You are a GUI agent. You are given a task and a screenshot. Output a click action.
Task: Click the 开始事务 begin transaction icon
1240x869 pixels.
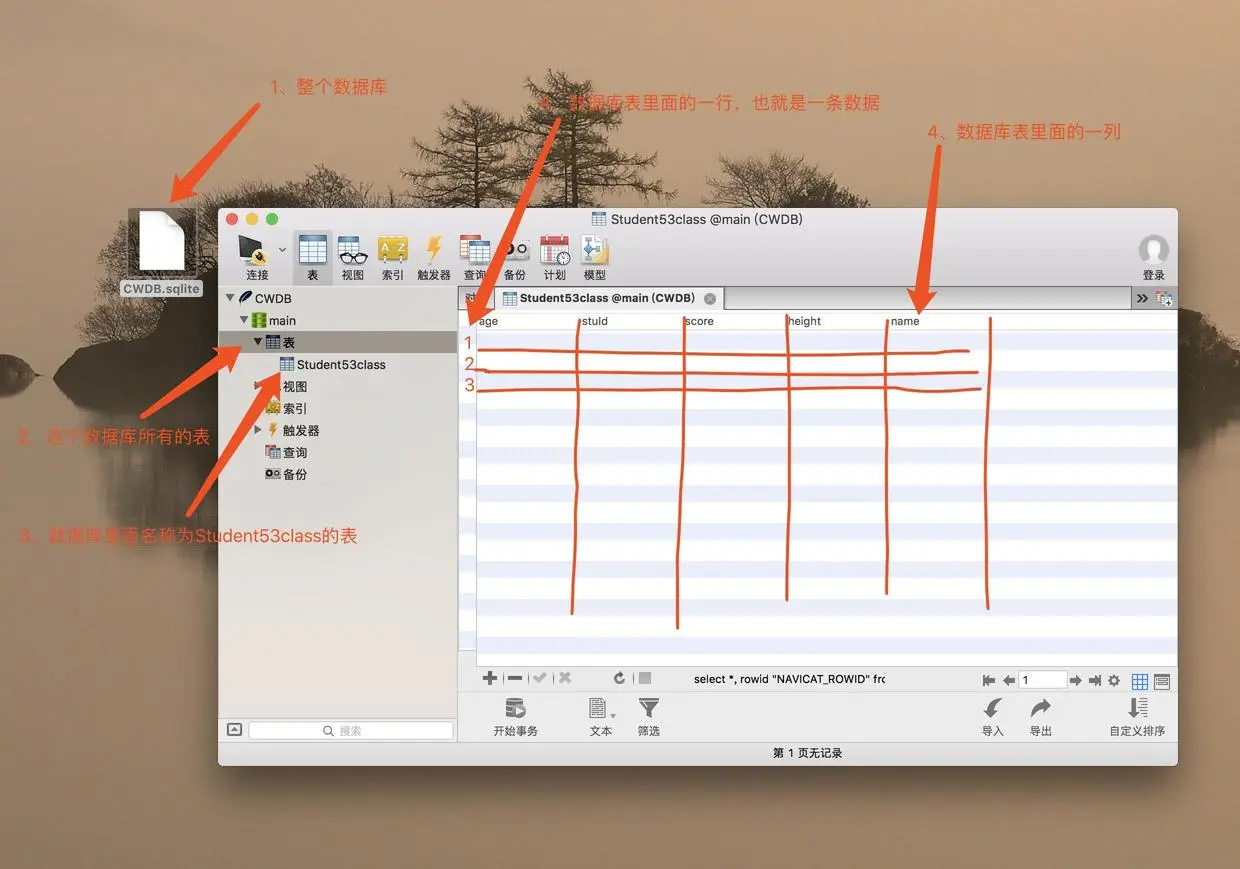tap(515, 709)
